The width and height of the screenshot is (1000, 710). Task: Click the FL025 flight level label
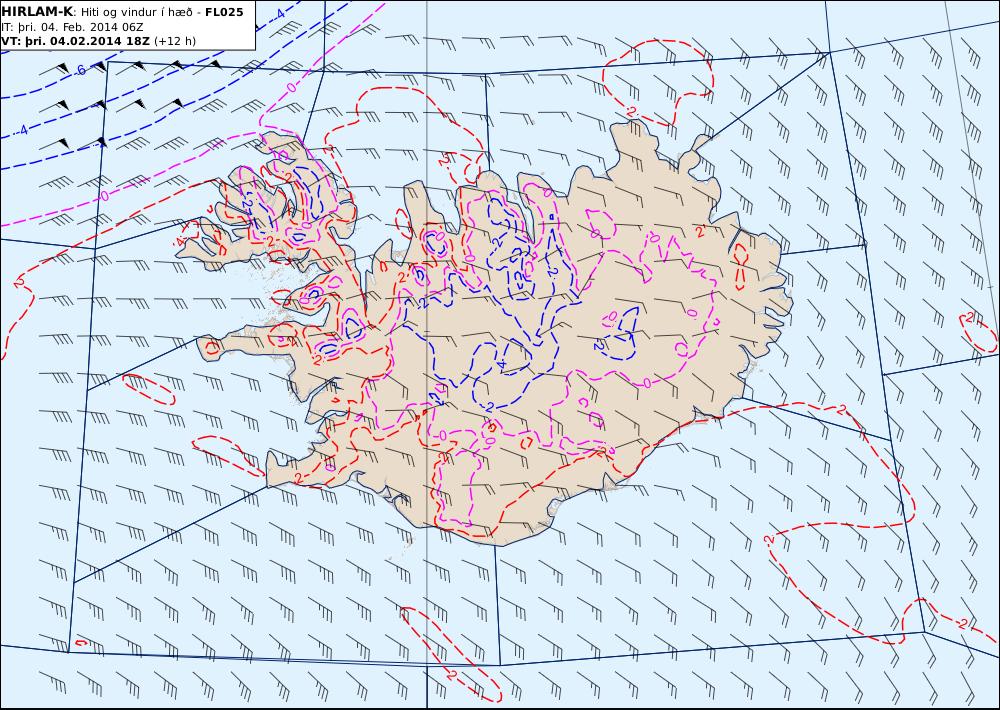224,12
